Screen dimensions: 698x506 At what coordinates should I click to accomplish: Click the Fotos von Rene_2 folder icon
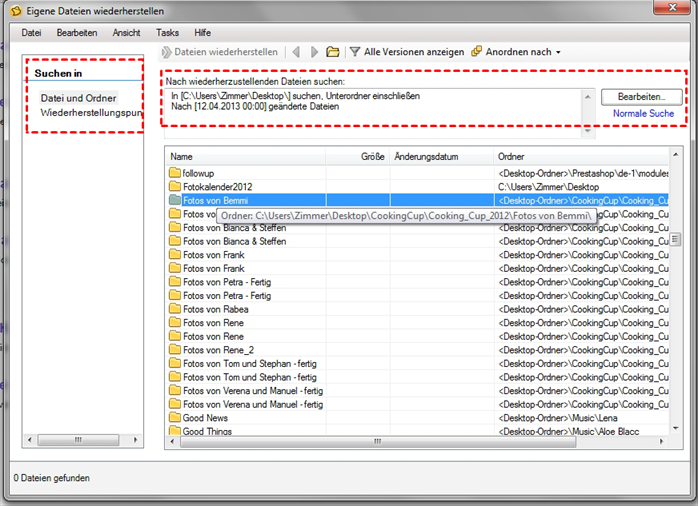(x=175, y=350)
